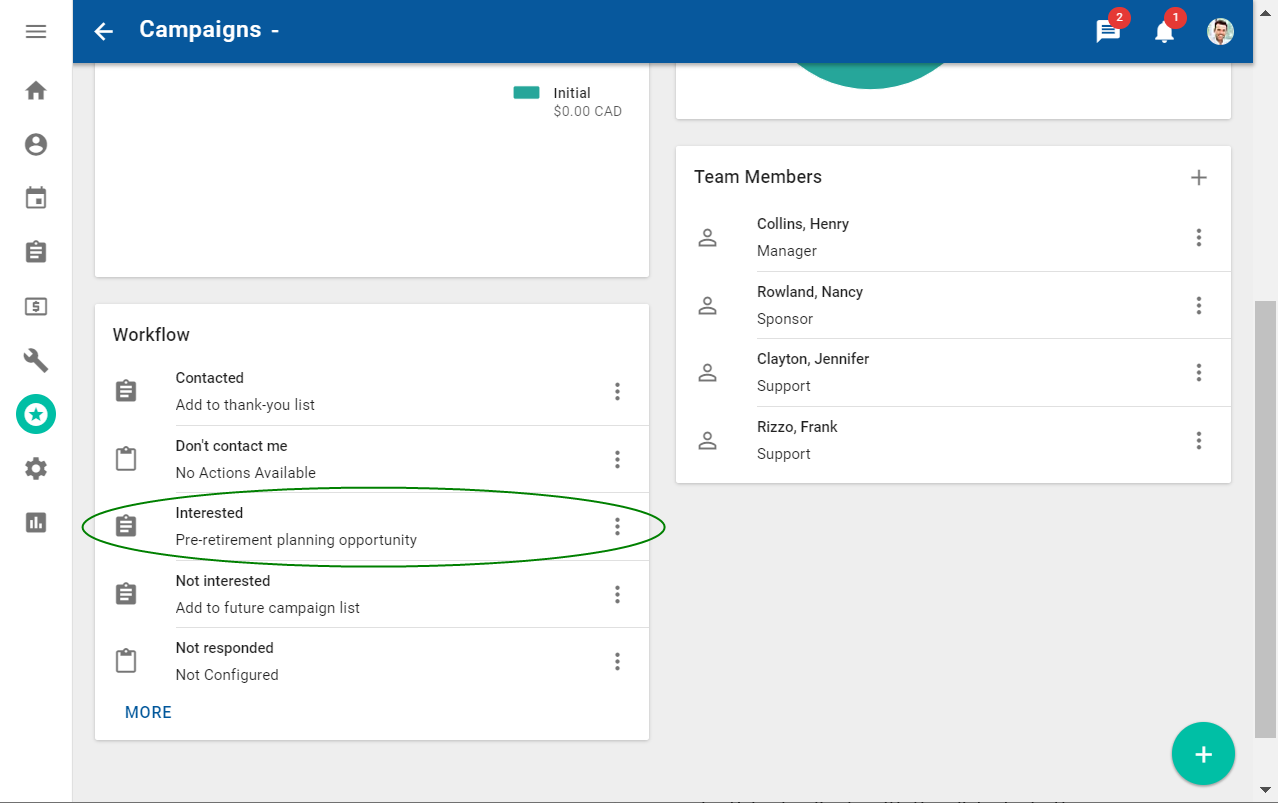
Task: Open the hamburger navigation menu
Action: click(x=36, y=32)
